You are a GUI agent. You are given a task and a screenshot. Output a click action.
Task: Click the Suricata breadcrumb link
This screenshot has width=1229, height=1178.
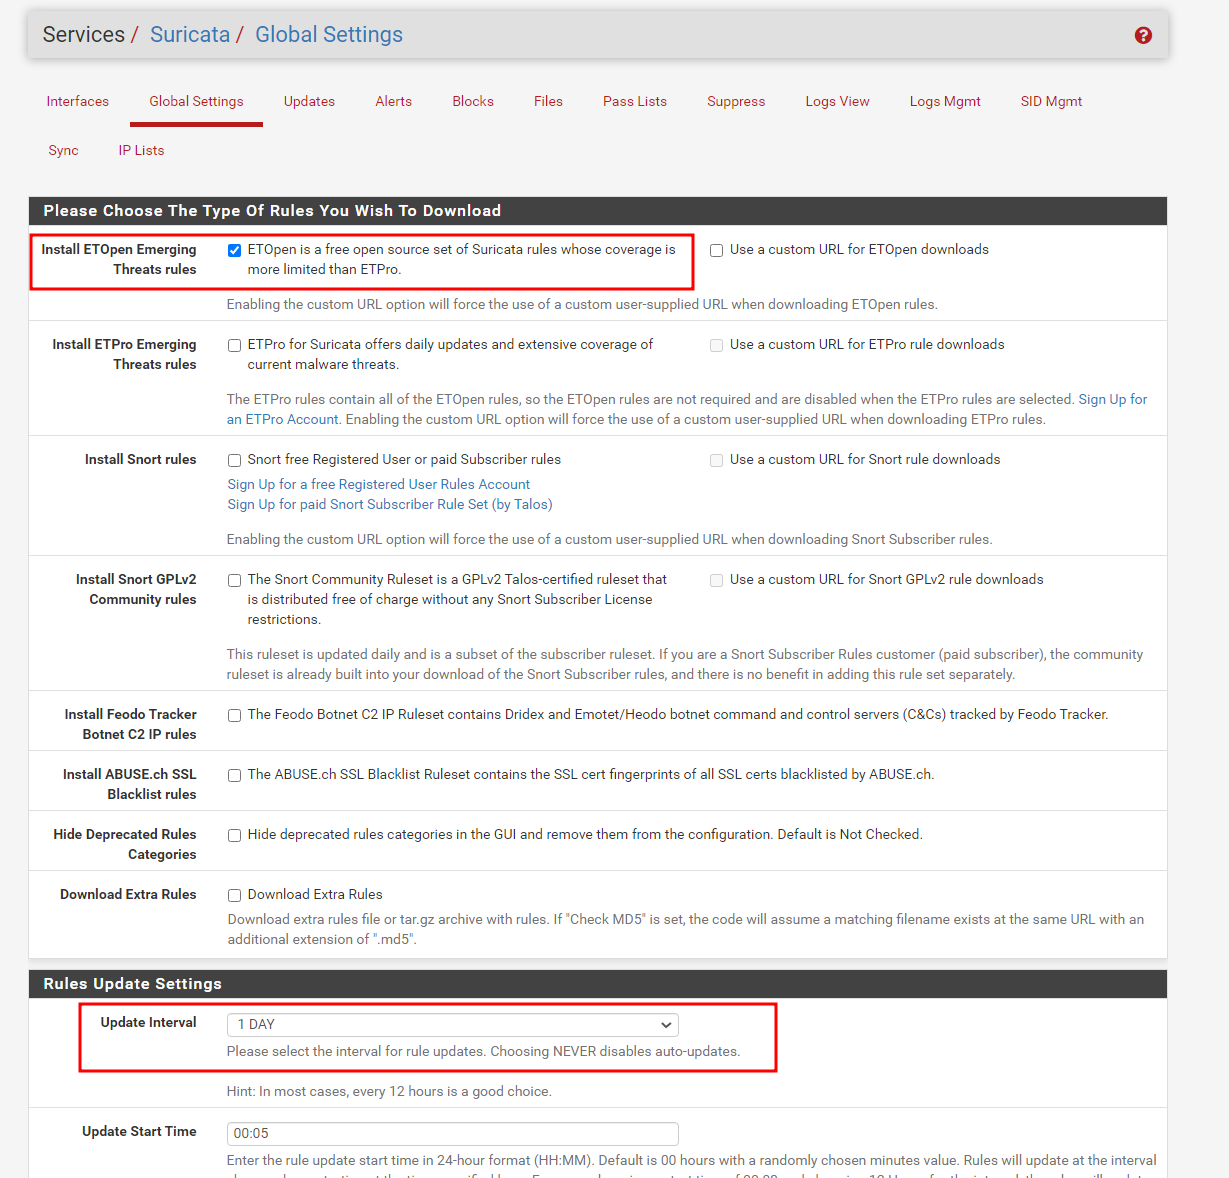coord(190,34)
